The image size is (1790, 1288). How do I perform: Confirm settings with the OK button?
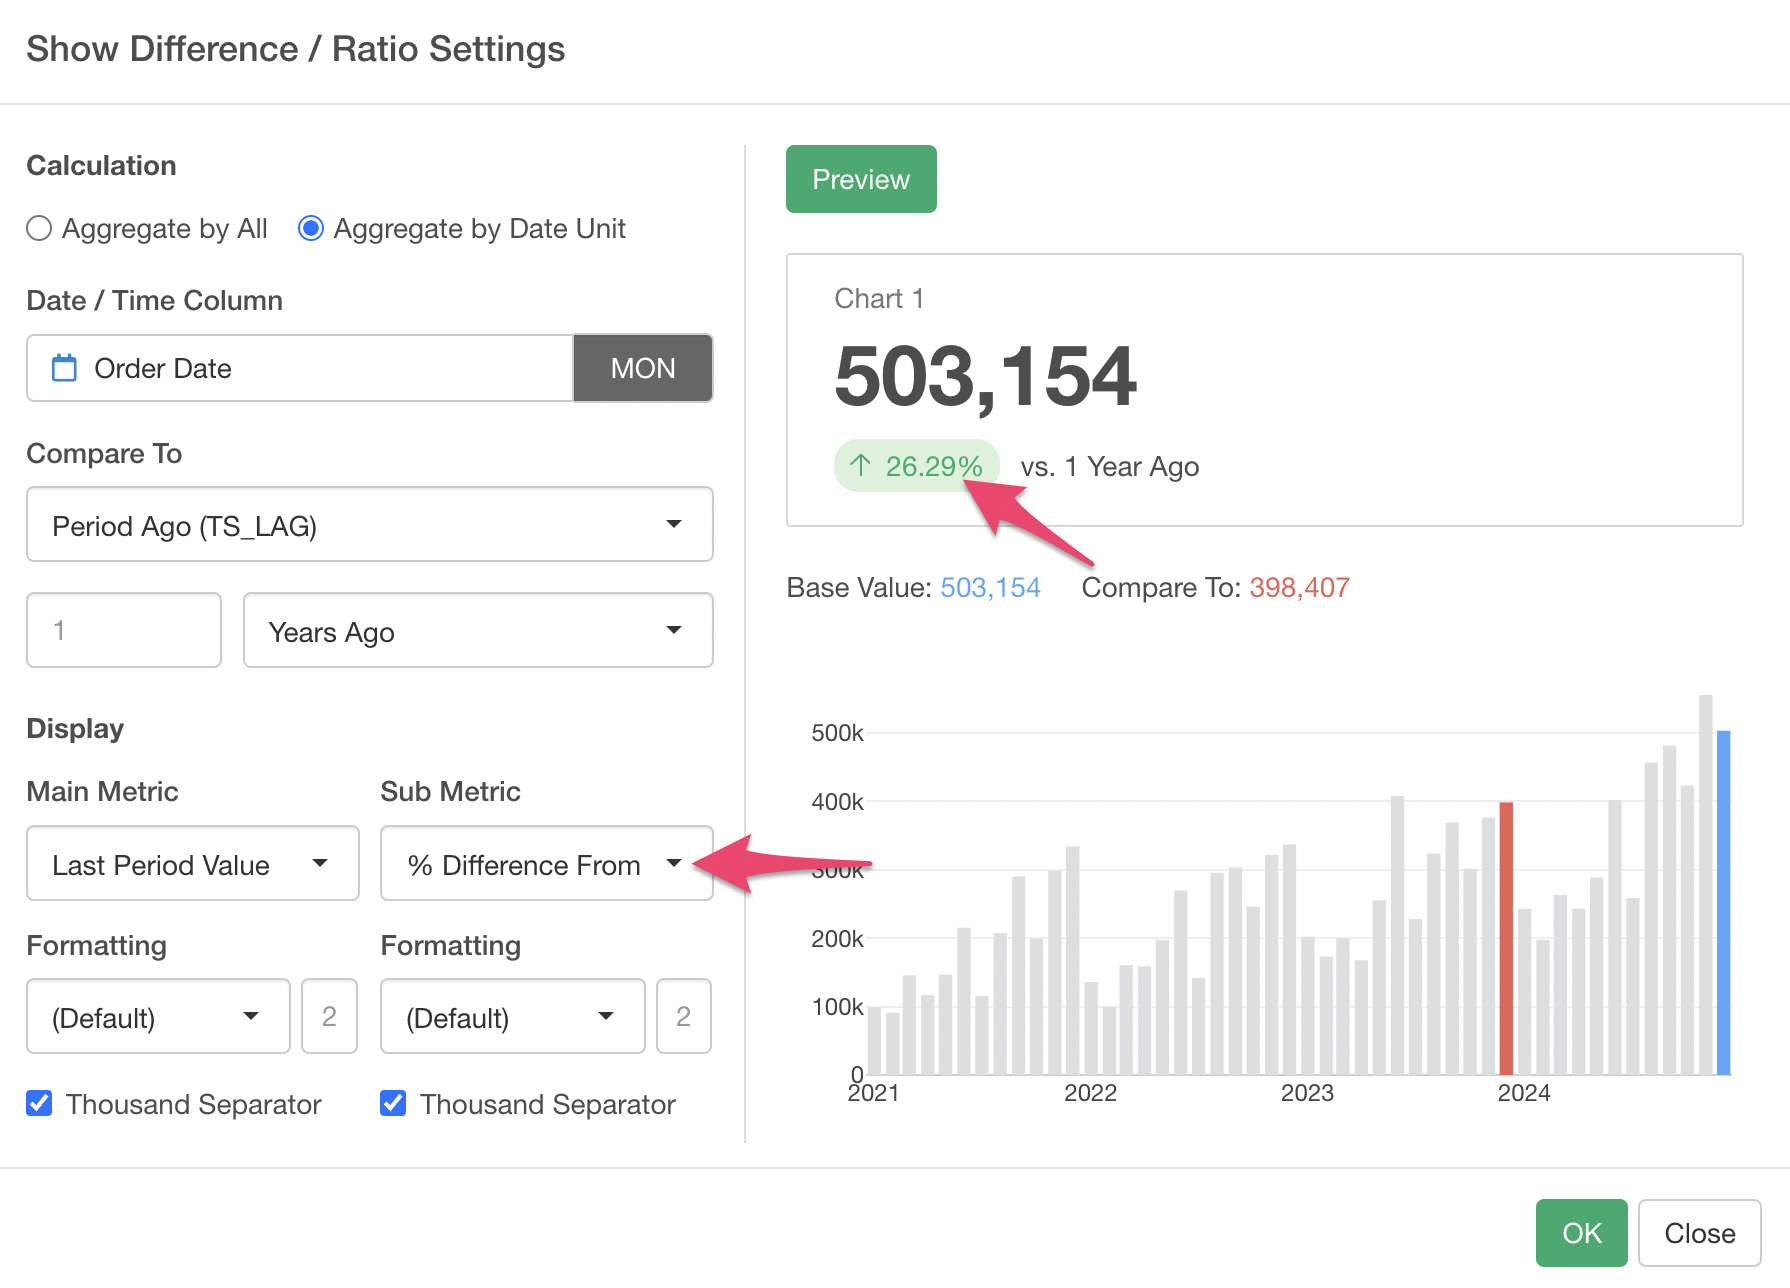(1581, 1233)
